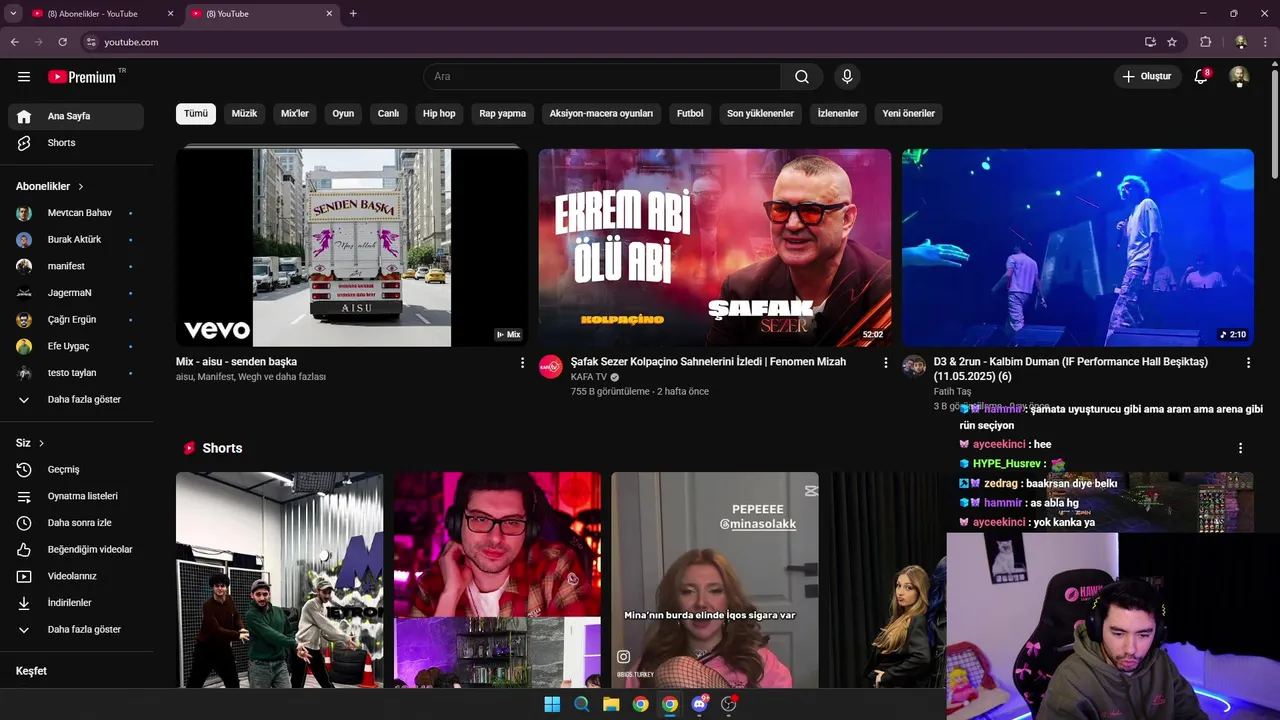The height and width of the screenshot is (720, 1280).
Task: Click Fatih Taş channel avatar
Action: point(914,366)
